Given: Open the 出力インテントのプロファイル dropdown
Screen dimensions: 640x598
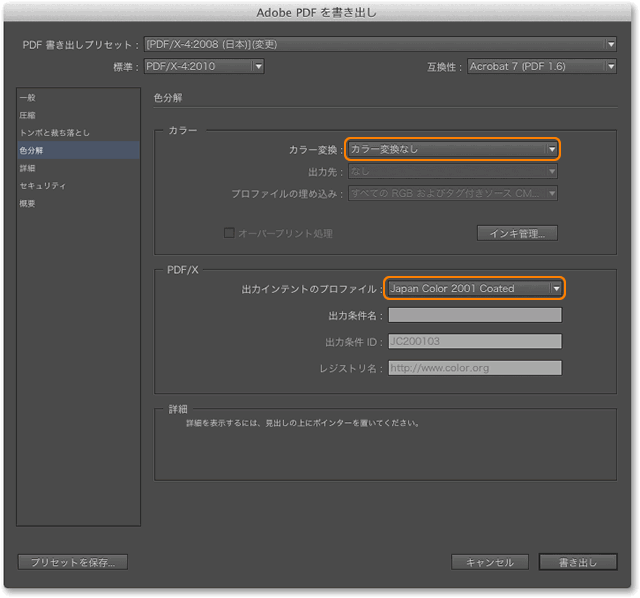Looking at the screenshot, I should click(474, 289).
